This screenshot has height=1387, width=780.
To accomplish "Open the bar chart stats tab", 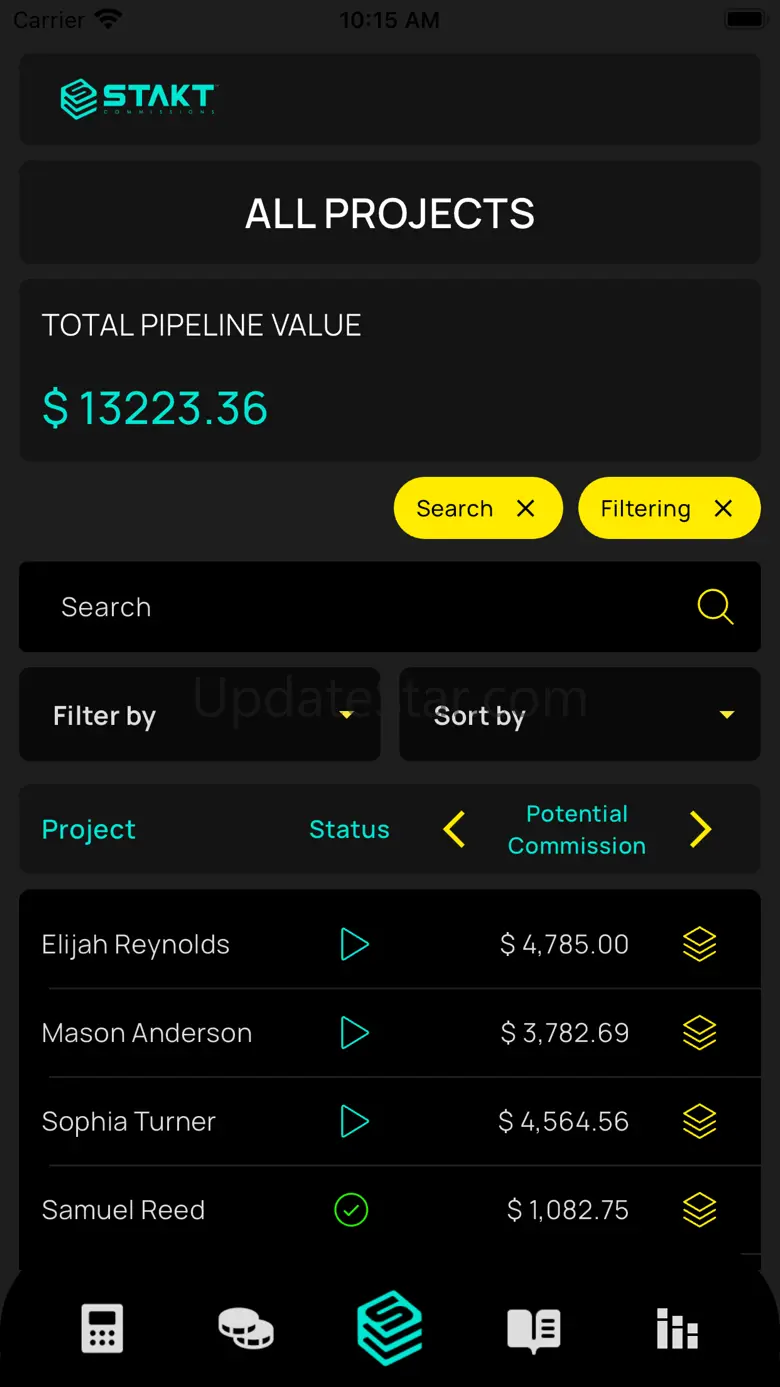I will click(677, 1329).
